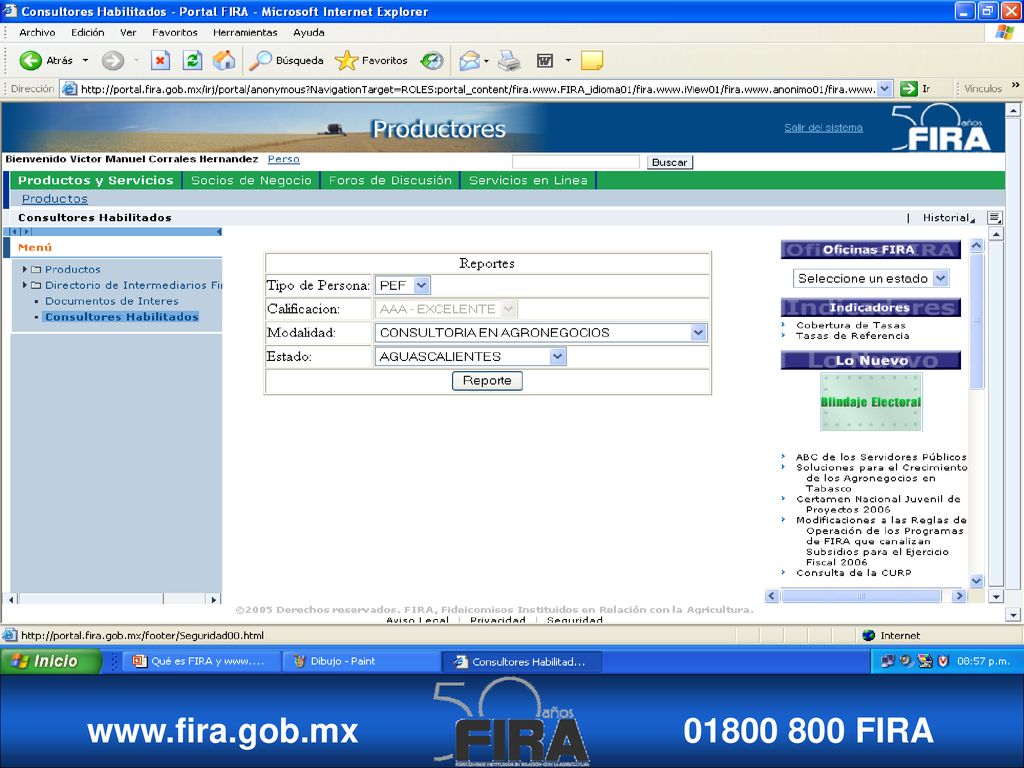Switch to Servicios en Linea tab
The width and height of the screenshot is (1024, 768).
(528, 180)
